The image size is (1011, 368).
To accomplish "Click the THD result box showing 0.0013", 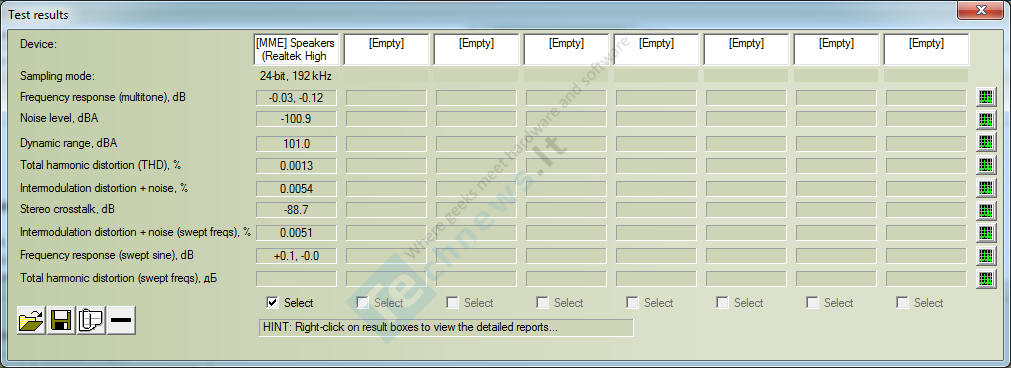I will (297, 166).
